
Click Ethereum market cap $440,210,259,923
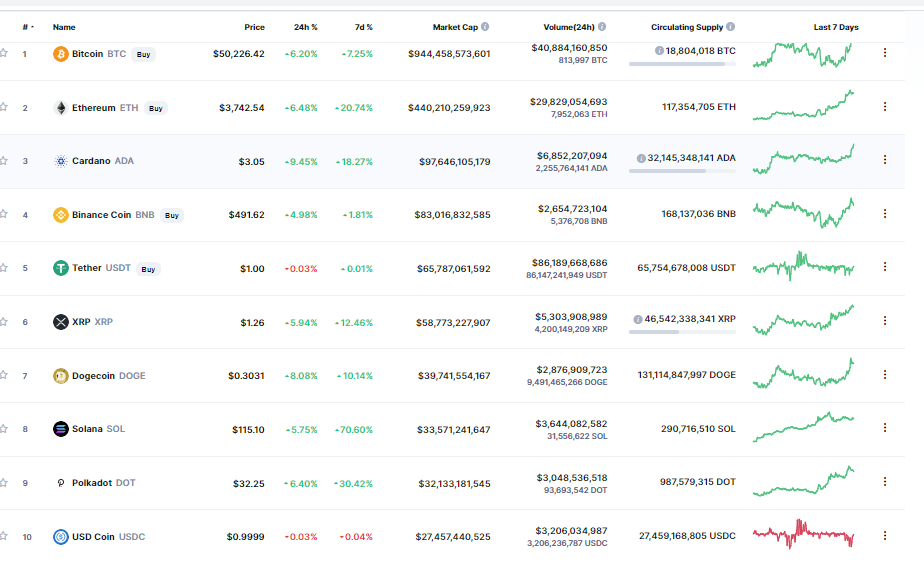pyautogui.click(x=449, y=108)
